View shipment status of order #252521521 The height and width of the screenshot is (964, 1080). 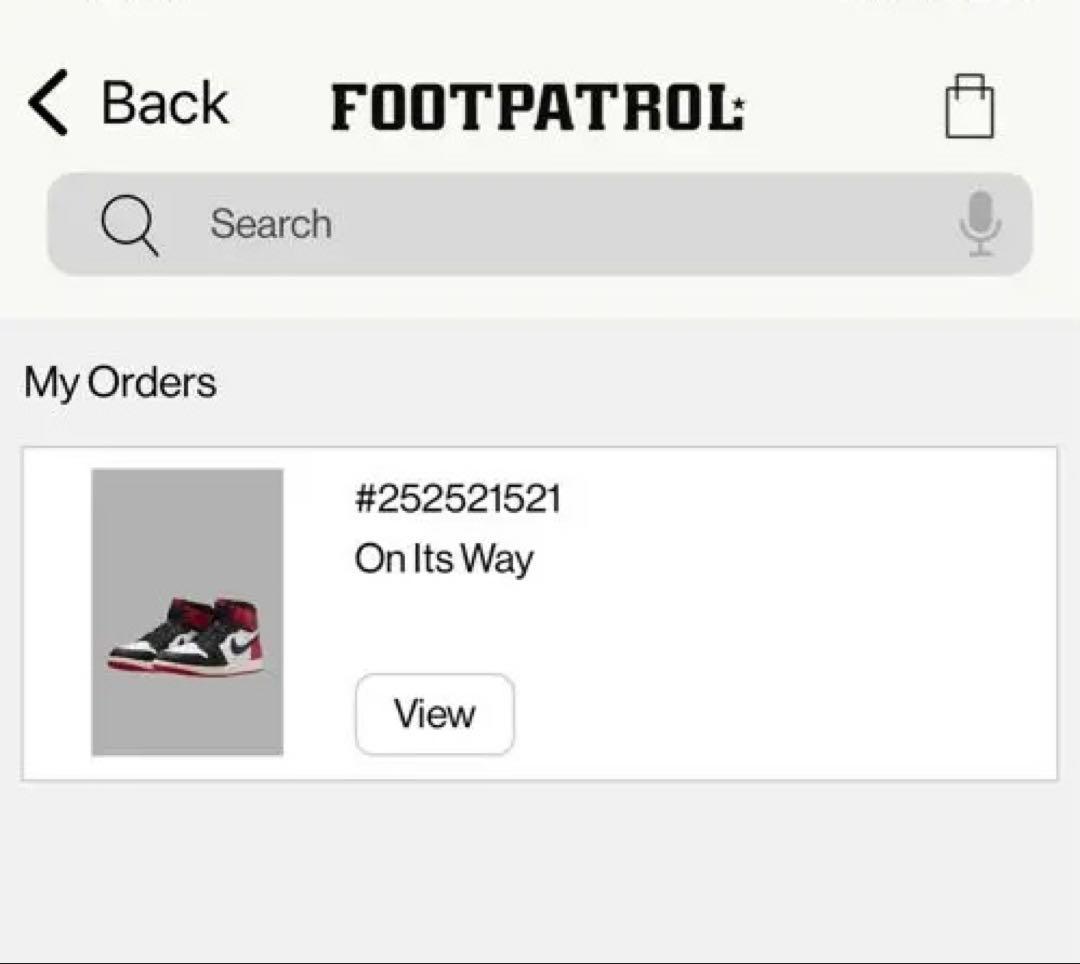click(443, 560)
